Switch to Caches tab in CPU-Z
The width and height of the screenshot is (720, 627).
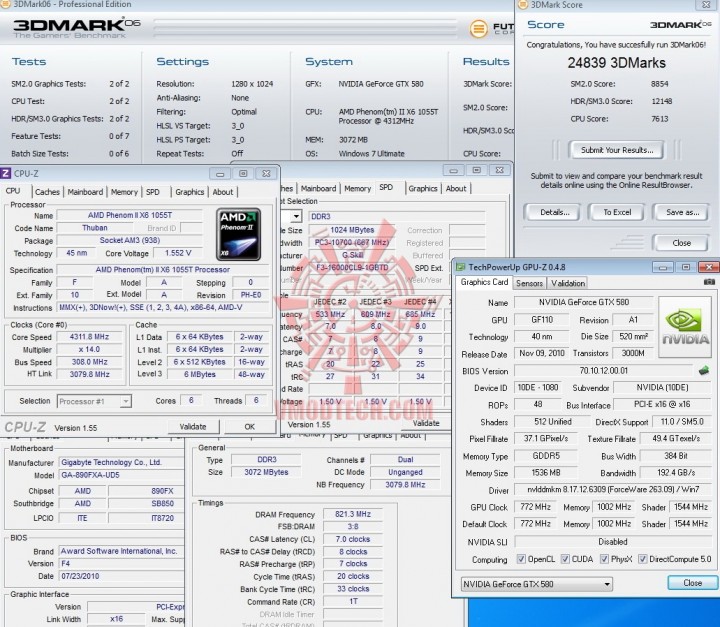coord(47,192)
